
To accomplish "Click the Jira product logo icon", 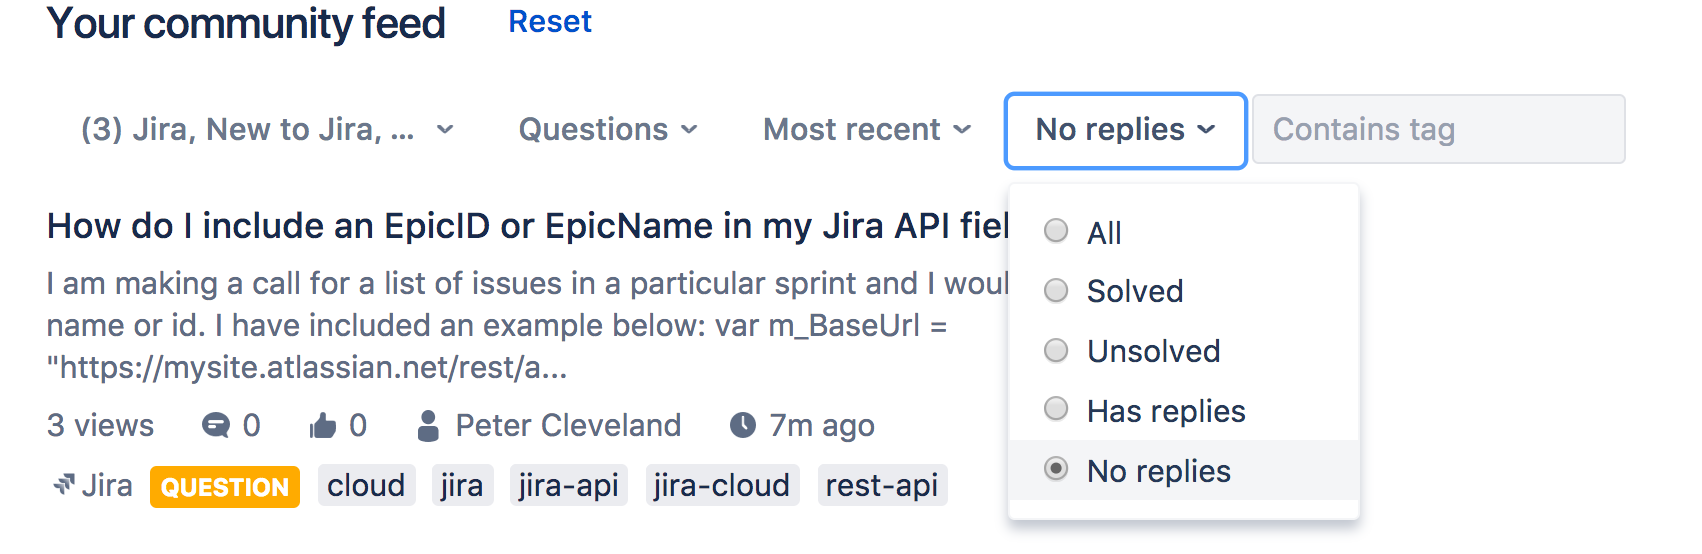I will coord(64,486).
